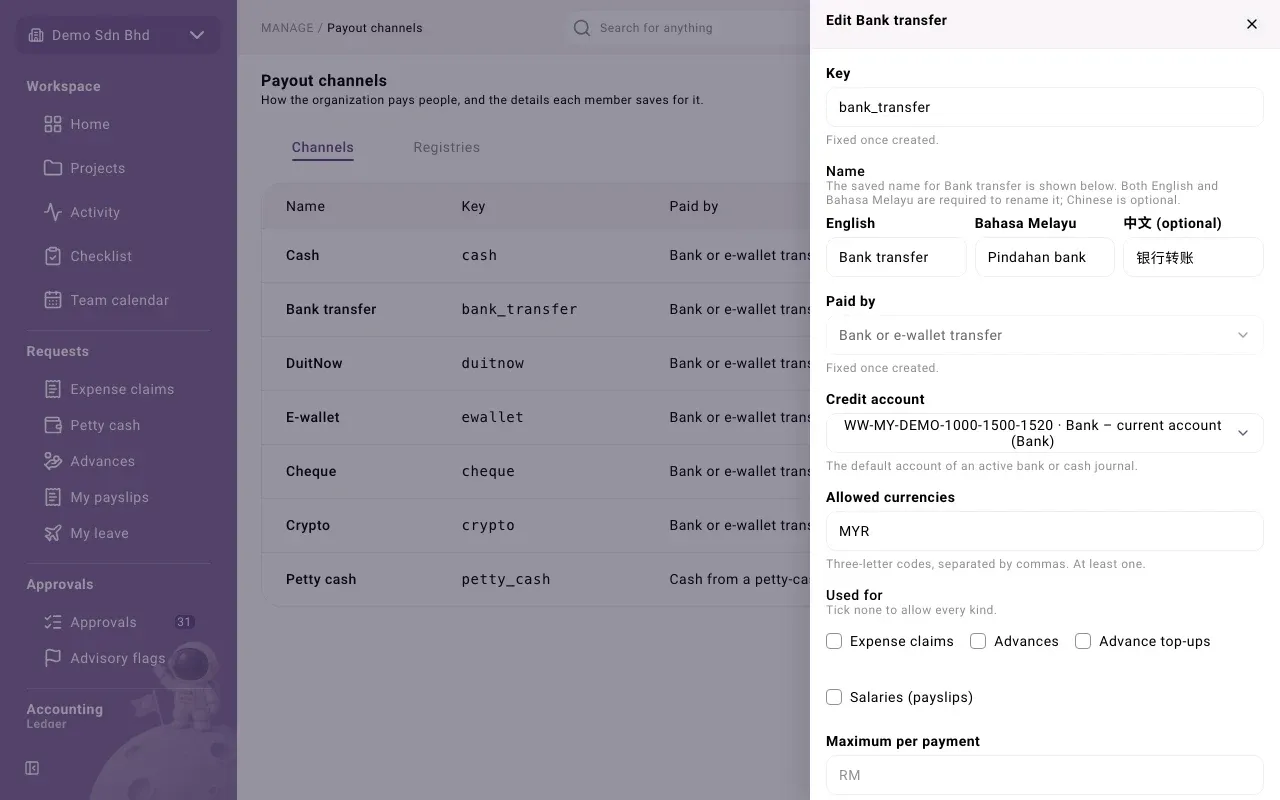Expand the Credit account dropdown
Viewport: 1280px width, 800px height.
coord(1045,433)
